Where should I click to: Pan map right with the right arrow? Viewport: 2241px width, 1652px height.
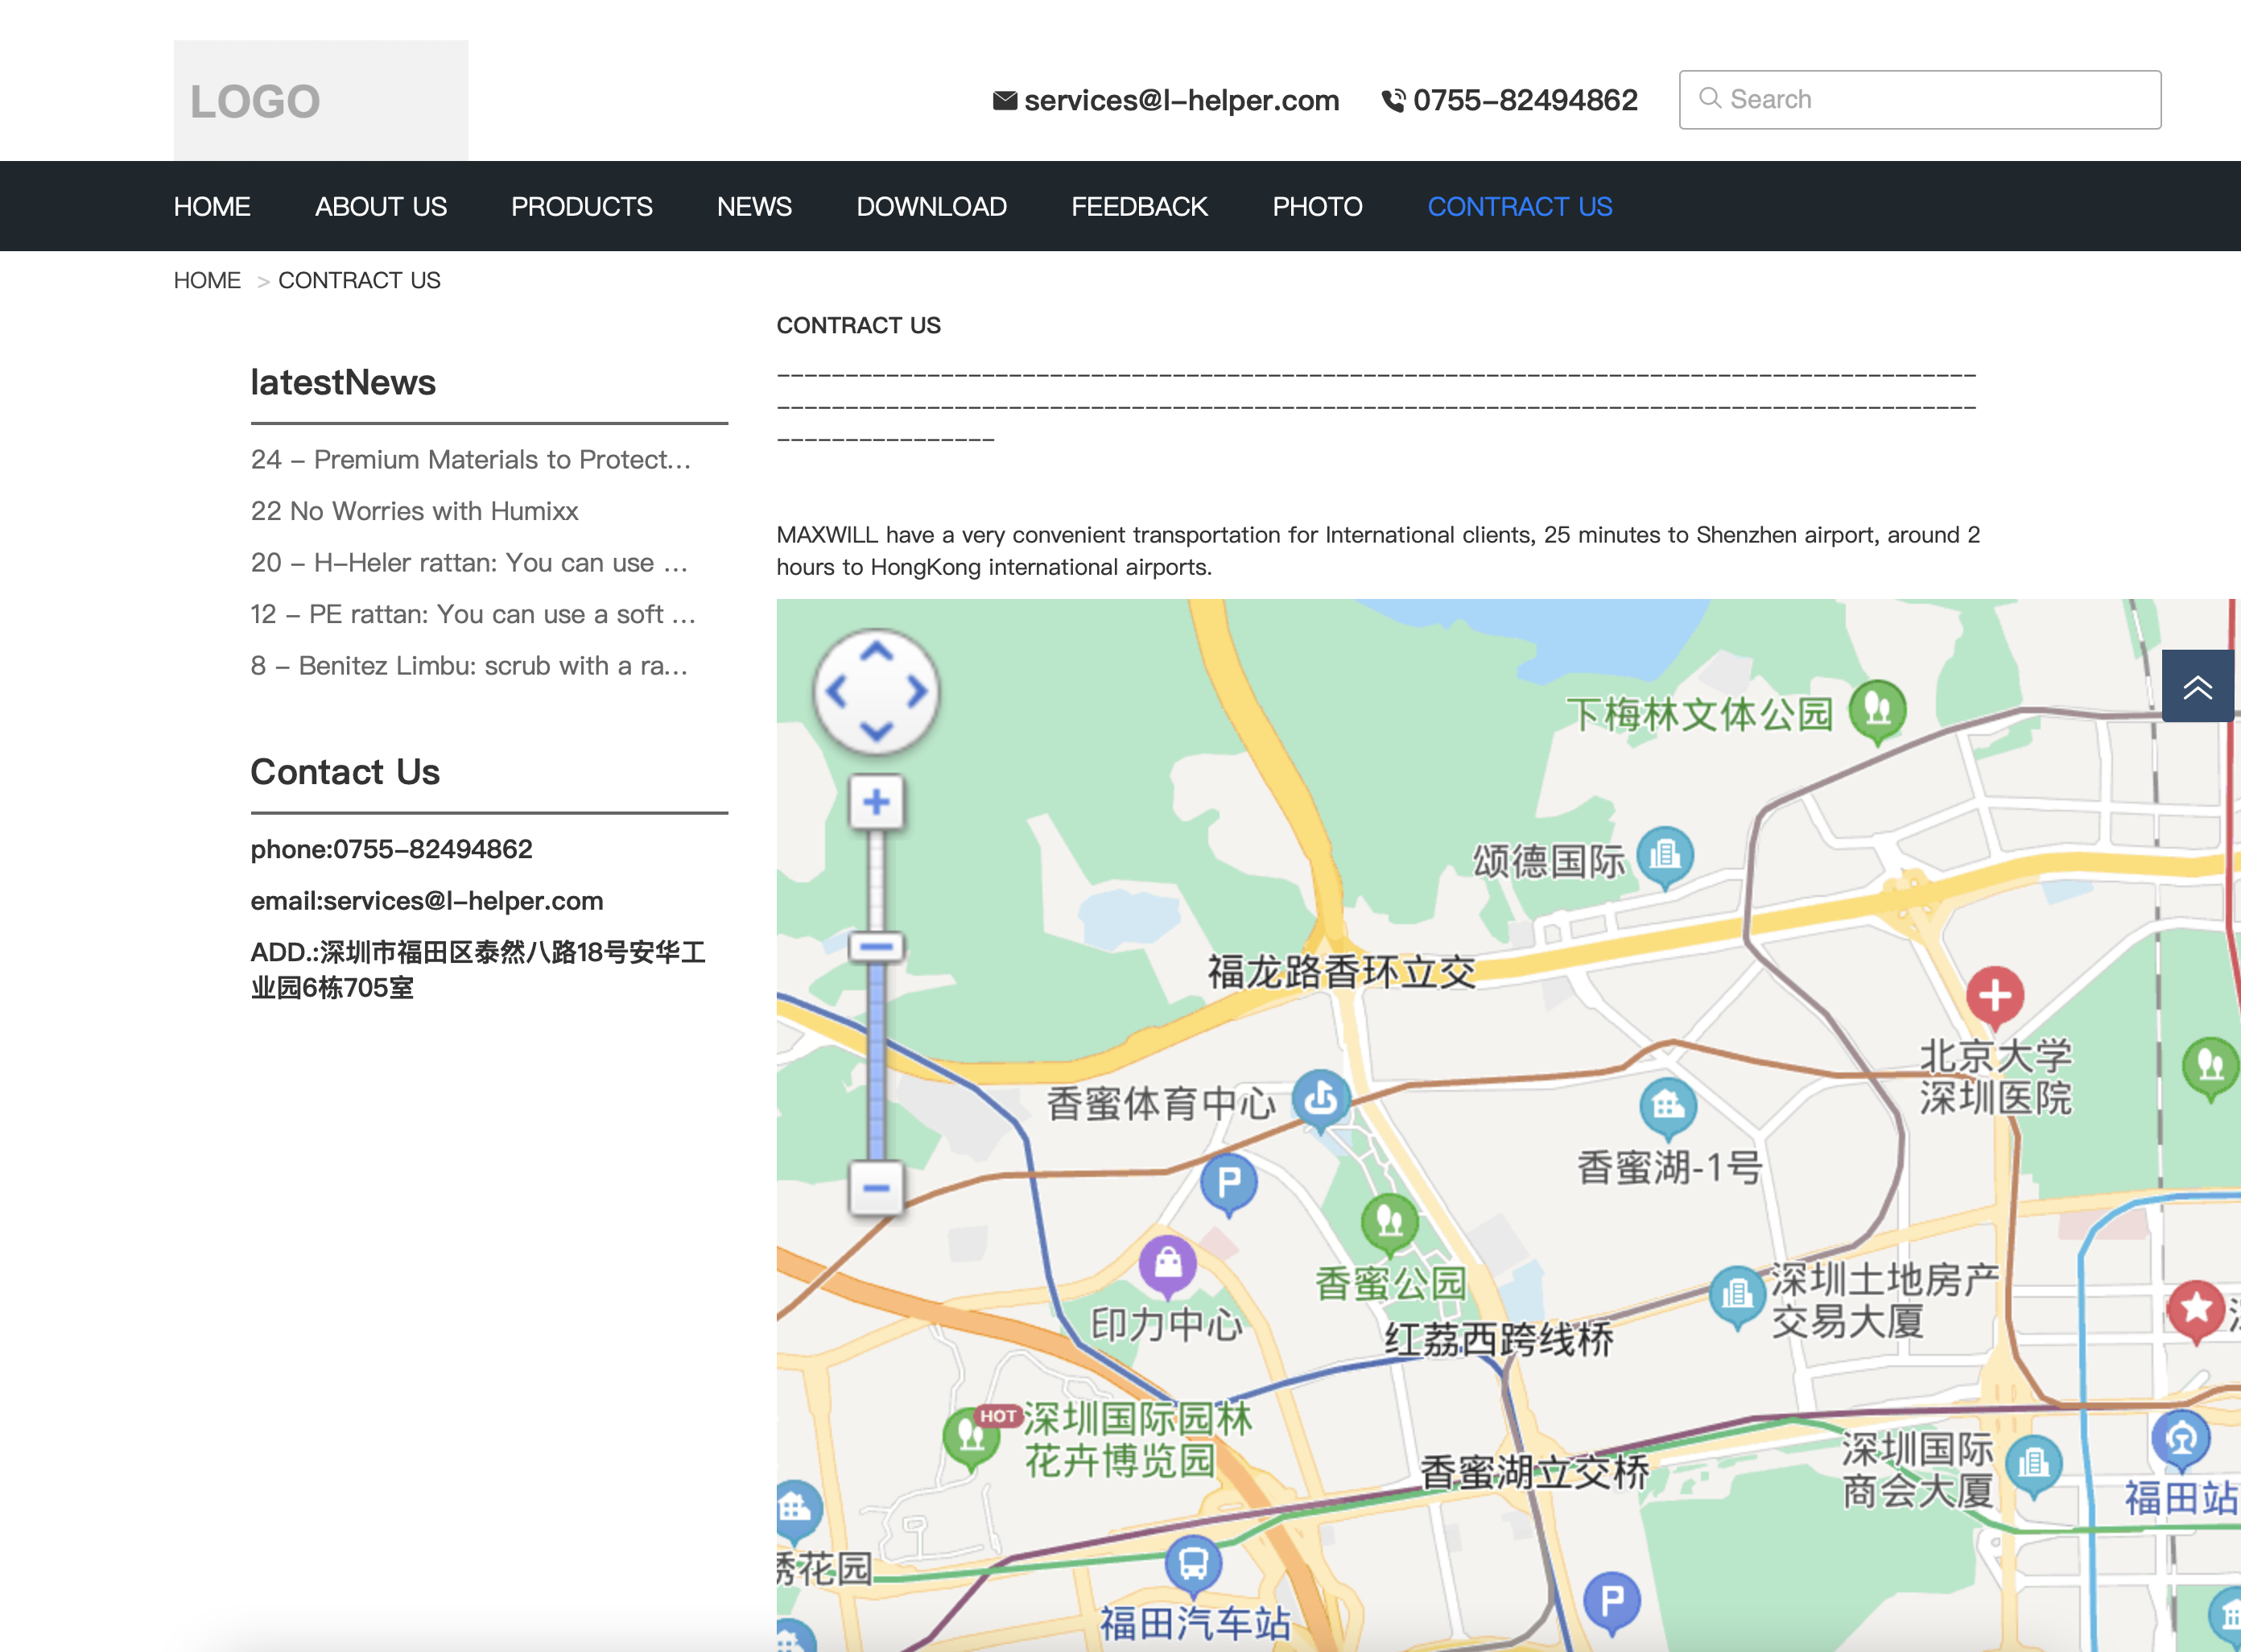click(916, 692)
